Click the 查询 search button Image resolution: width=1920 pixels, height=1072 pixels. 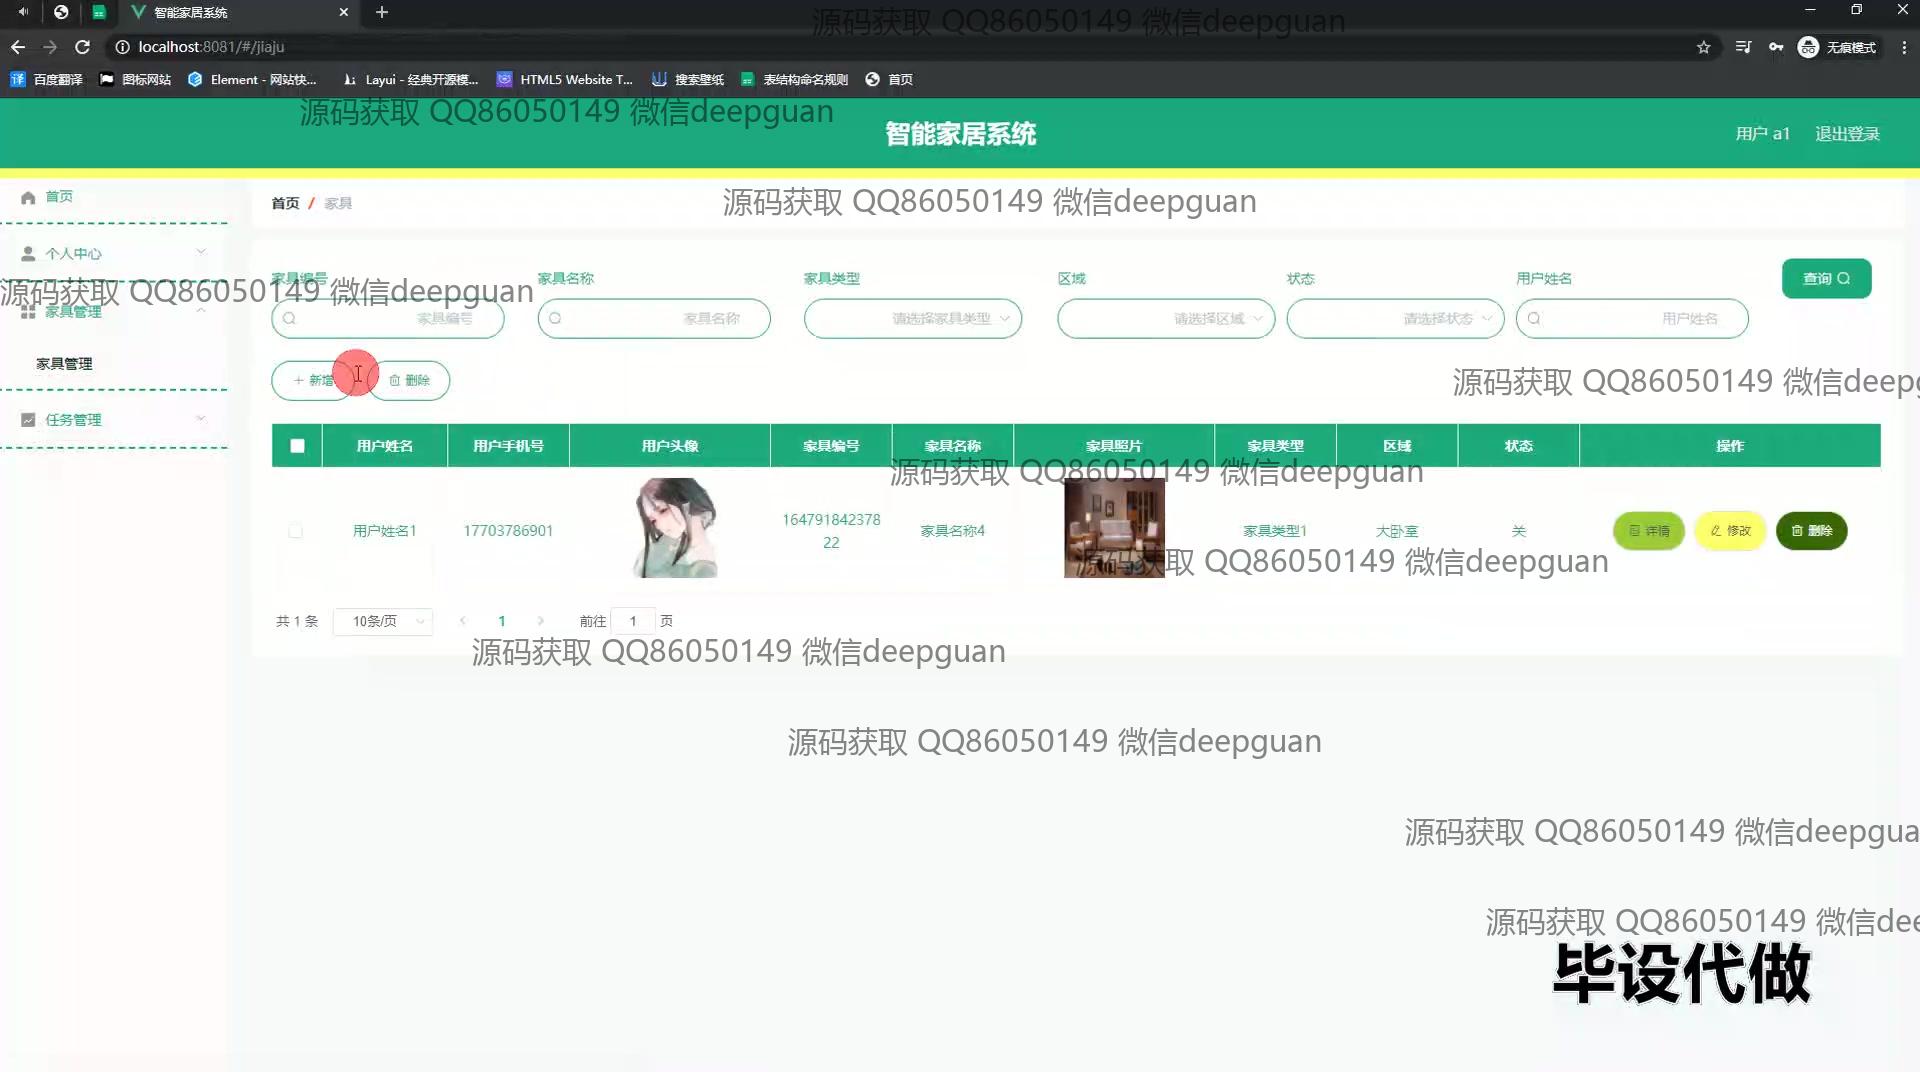1826,279
